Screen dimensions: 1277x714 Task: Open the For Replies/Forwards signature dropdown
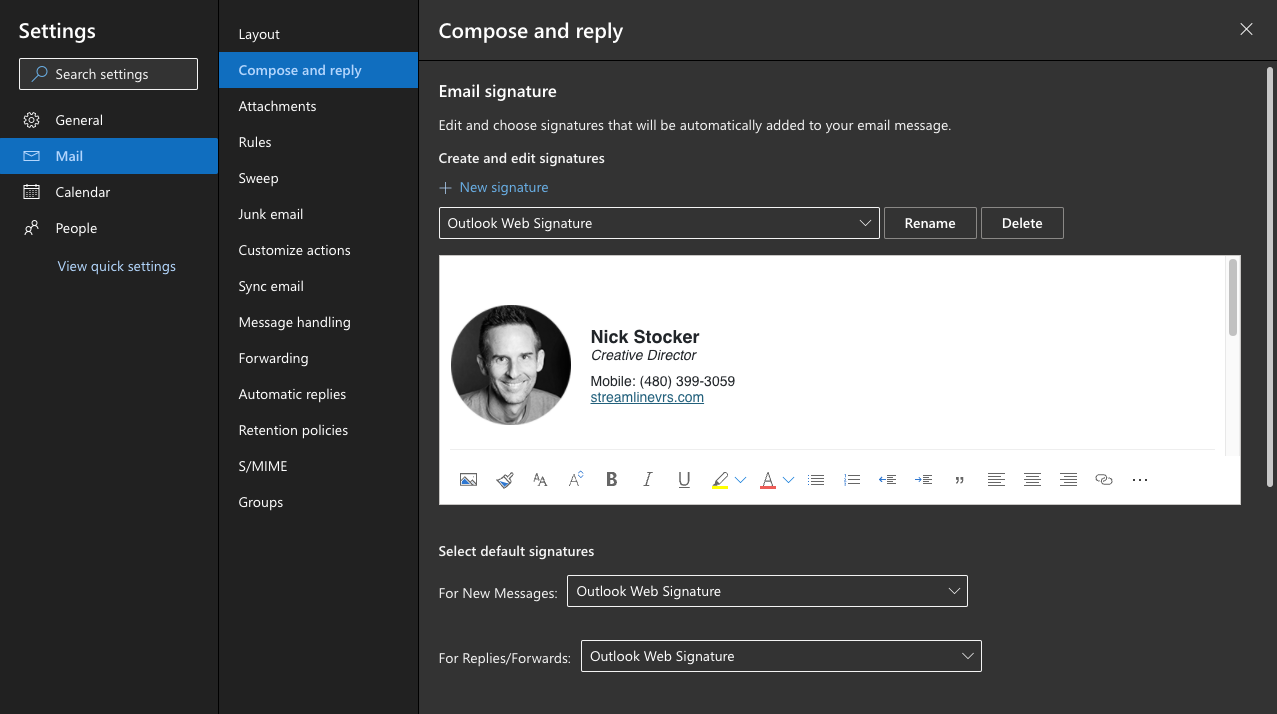[x=780, y=656]
